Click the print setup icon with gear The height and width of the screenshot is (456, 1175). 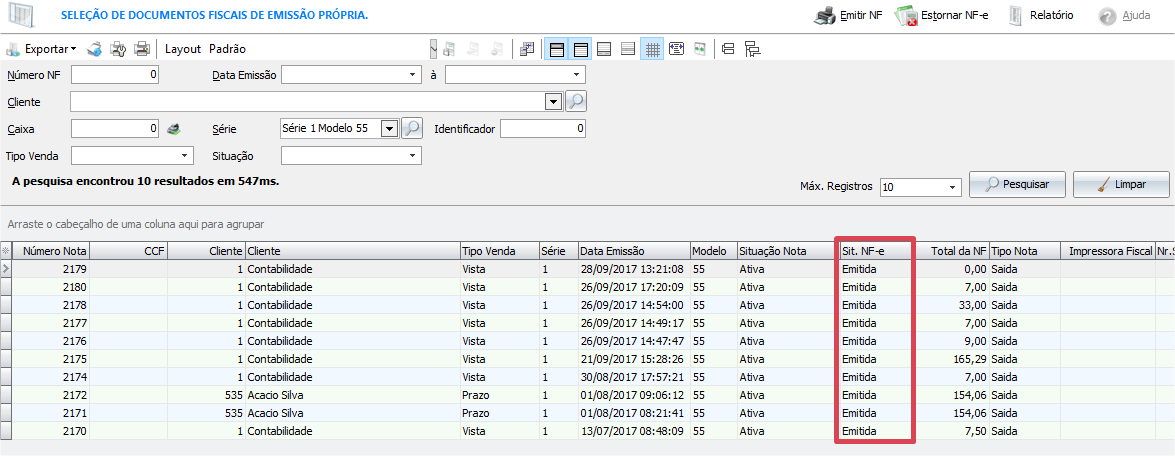click(118, 49)
